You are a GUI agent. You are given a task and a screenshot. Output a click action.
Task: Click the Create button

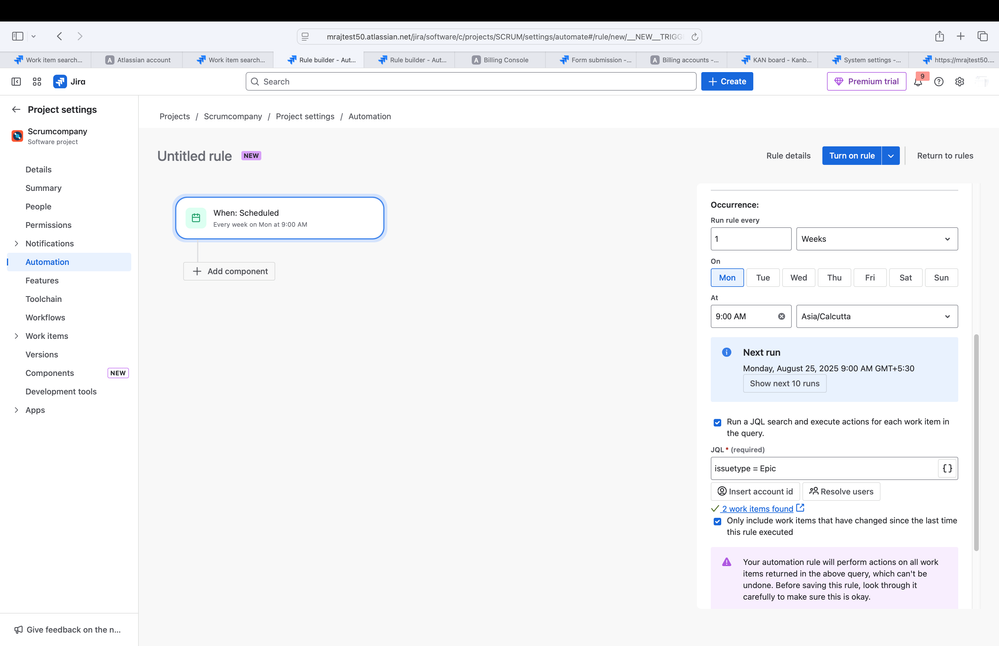pos(727,82)
